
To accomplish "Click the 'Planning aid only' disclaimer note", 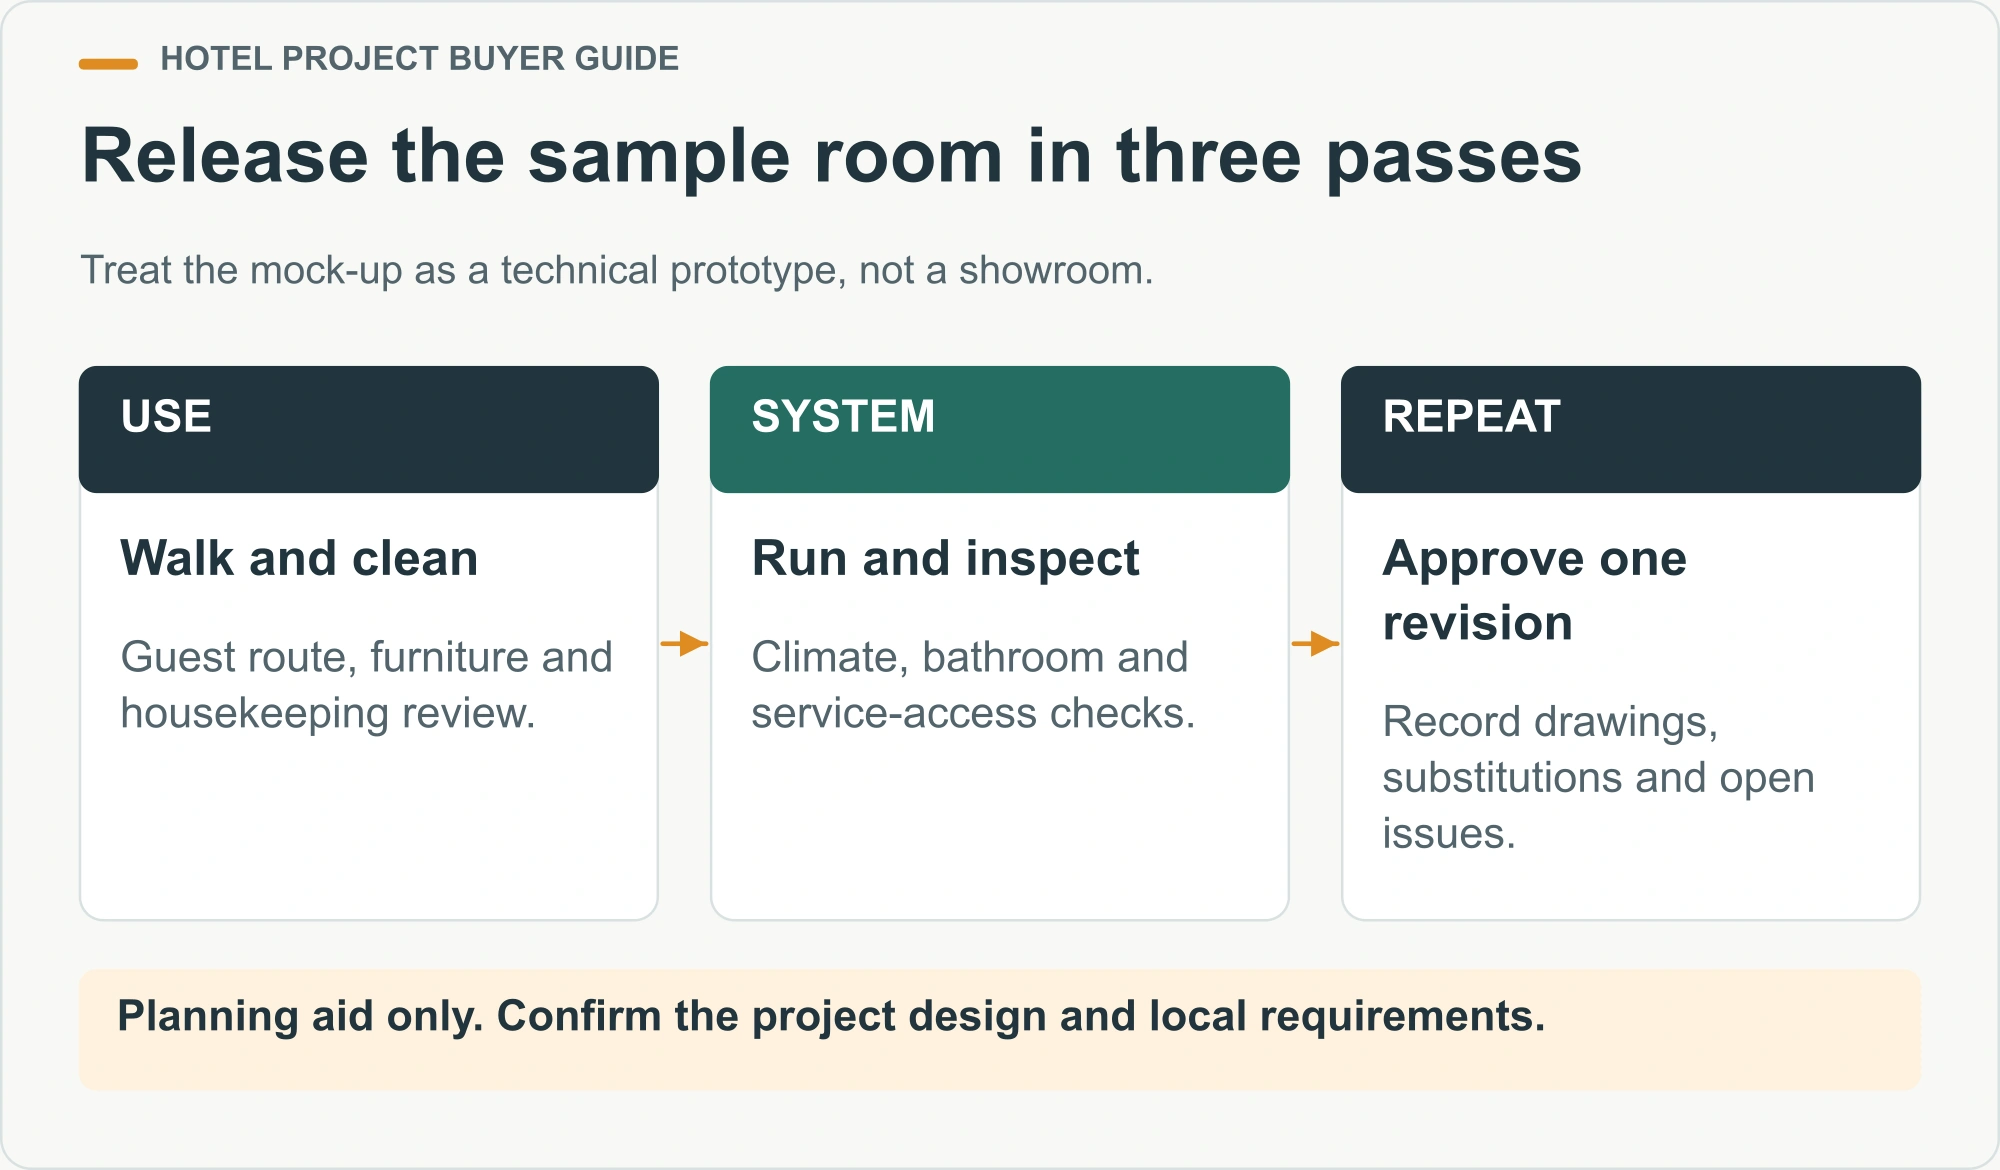I will (1000, 1029).
